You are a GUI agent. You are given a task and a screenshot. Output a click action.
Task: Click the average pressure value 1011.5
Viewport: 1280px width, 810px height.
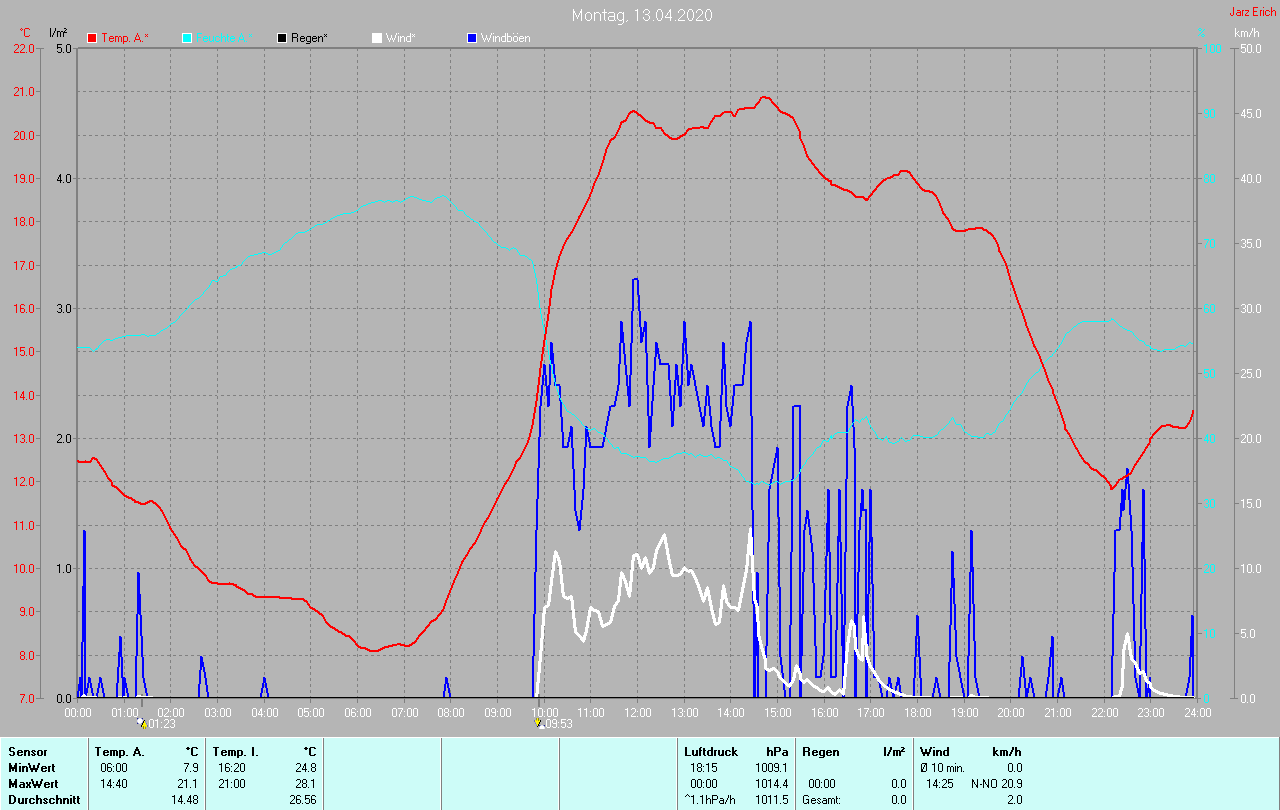773,800
